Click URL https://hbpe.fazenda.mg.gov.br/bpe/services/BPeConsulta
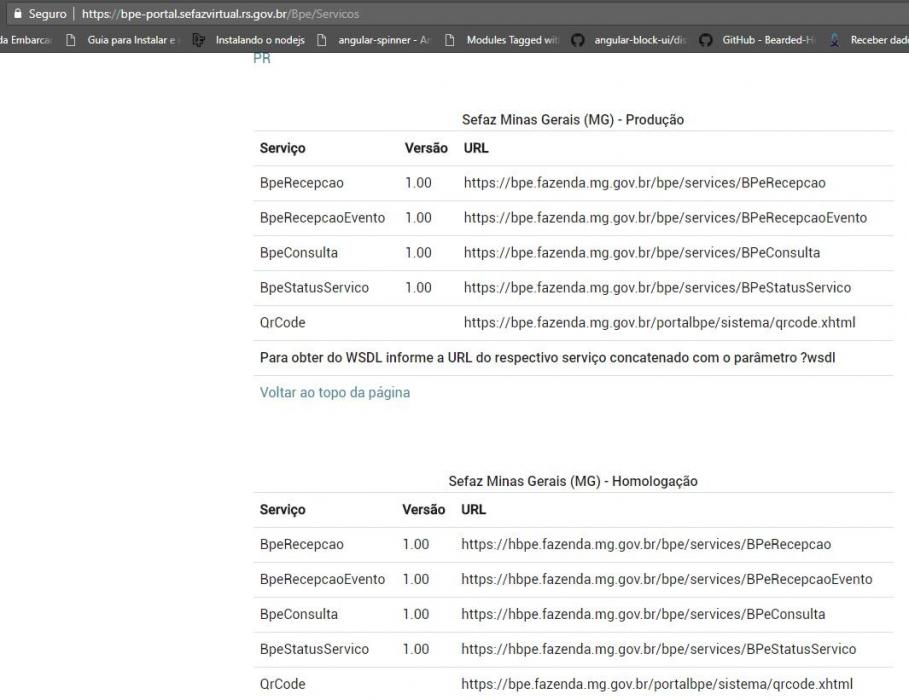Image resolution: width=909 pixels, height=700 pixels. coord(643,614)
